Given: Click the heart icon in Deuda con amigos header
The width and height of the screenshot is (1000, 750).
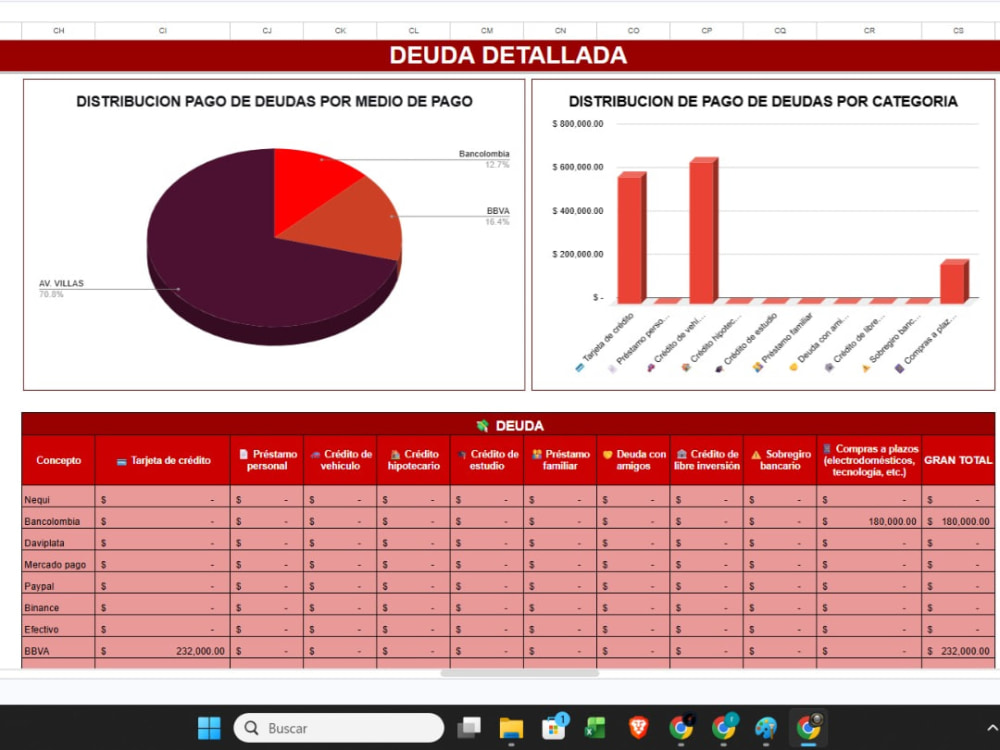Looking at the screenshot, I should click(x=608, y=455).
